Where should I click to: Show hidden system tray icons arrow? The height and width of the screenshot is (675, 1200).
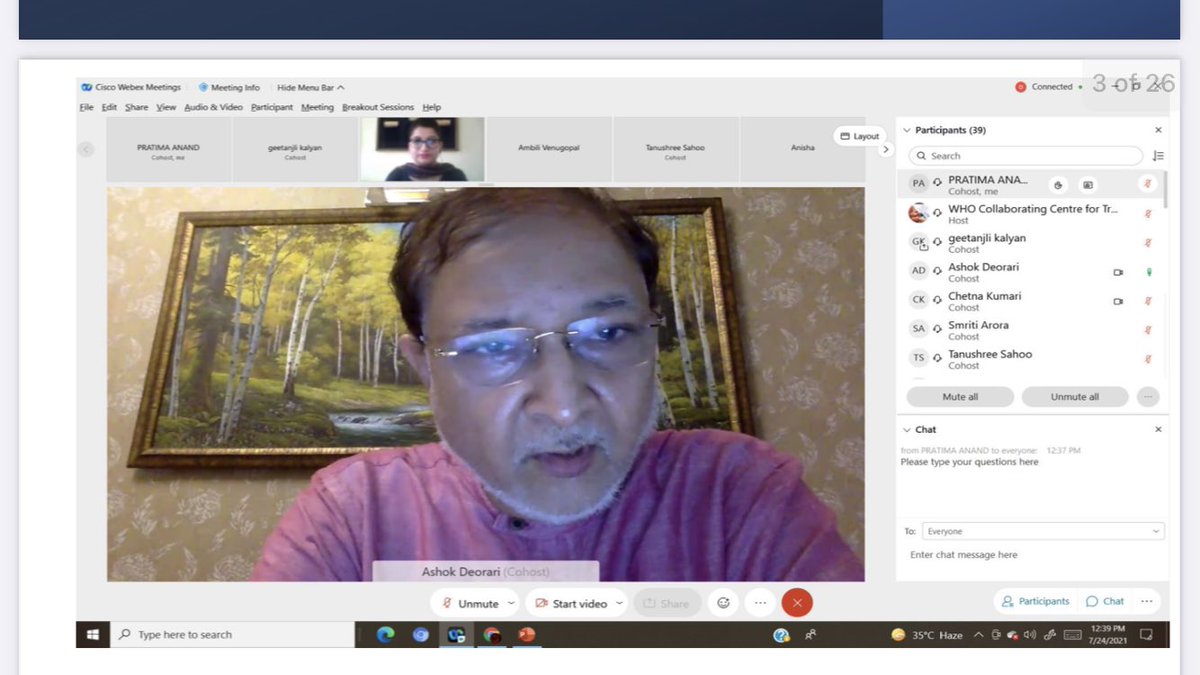pos(979,635)
